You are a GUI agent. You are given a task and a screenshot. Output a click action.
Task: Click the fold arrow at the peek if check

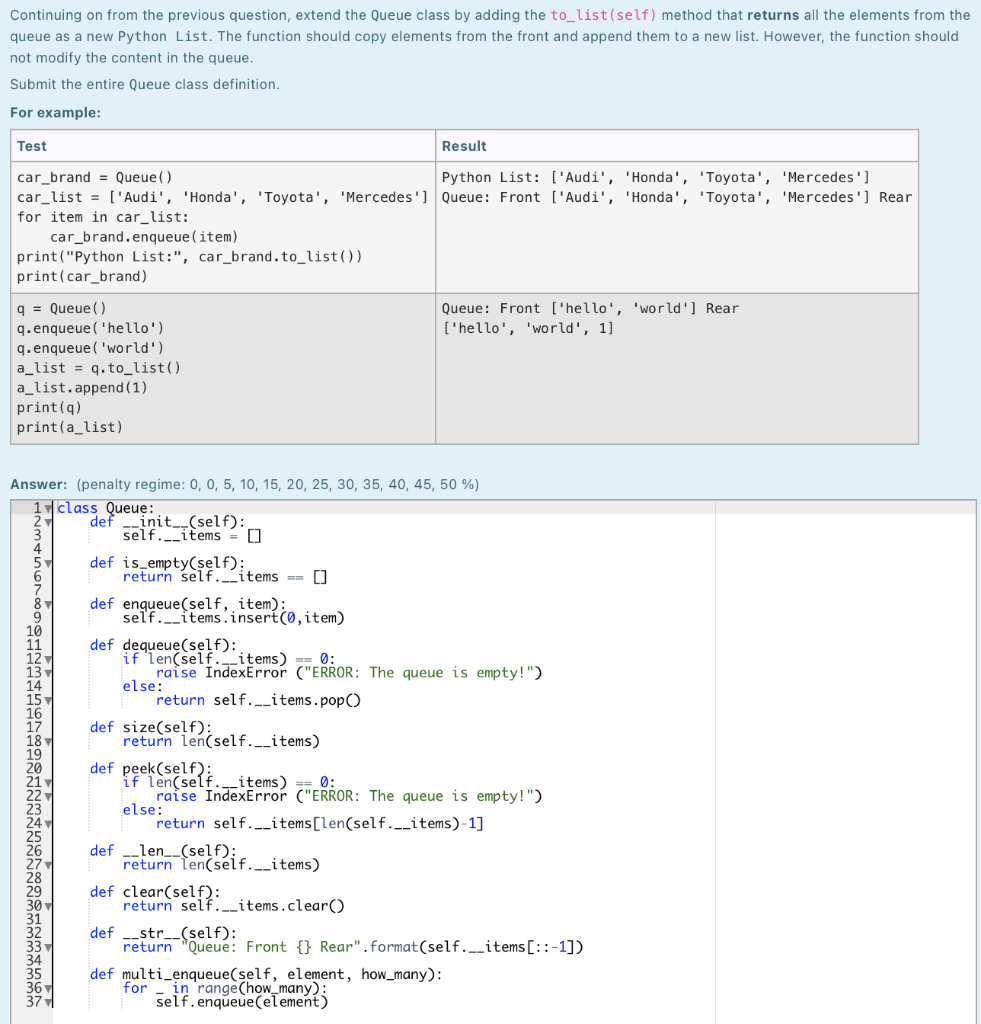[x=48, y=781]
